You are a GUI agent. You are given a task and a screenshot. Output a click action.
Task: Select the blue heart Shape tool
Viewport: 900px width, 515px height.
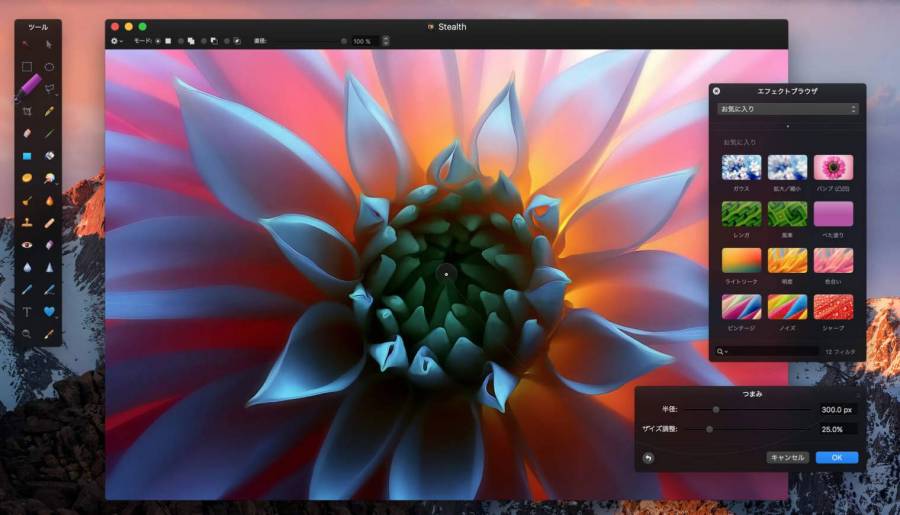pyautogui.click(x=49, y=312)
